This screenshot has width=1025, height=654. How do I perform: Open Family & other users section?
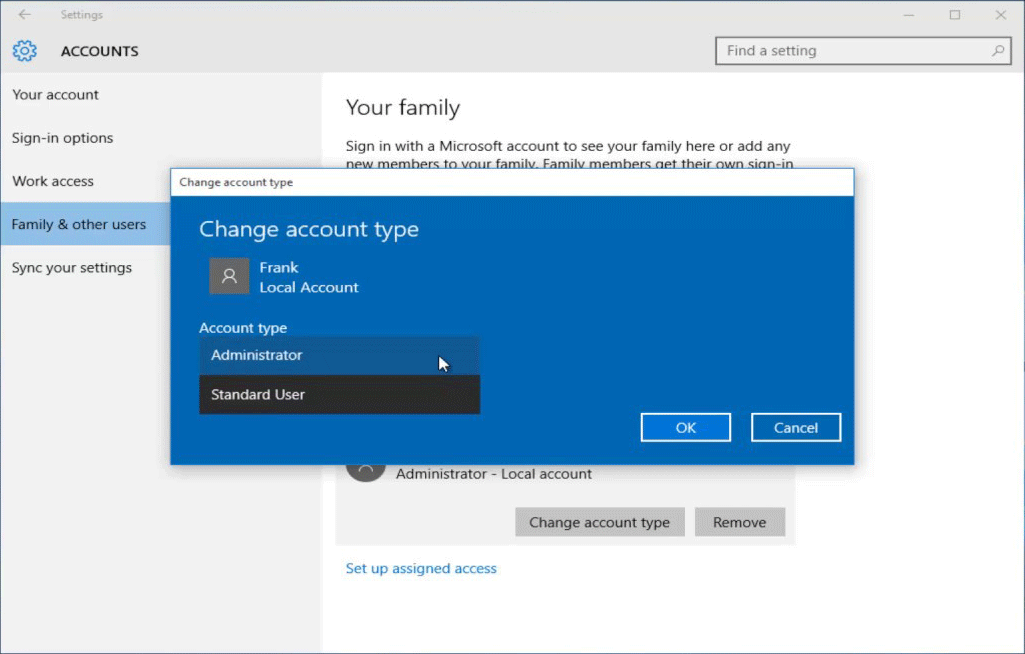pyautogui.click(x=86, y=224)
